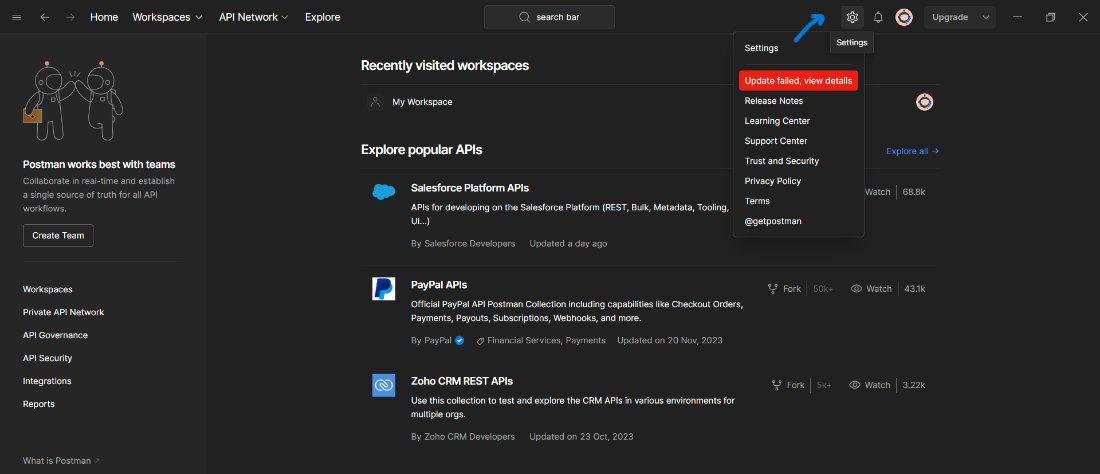The width and height of the screenshot is (1100, 474).
Task: Open the Explore tab
Action: click(323, 18)
